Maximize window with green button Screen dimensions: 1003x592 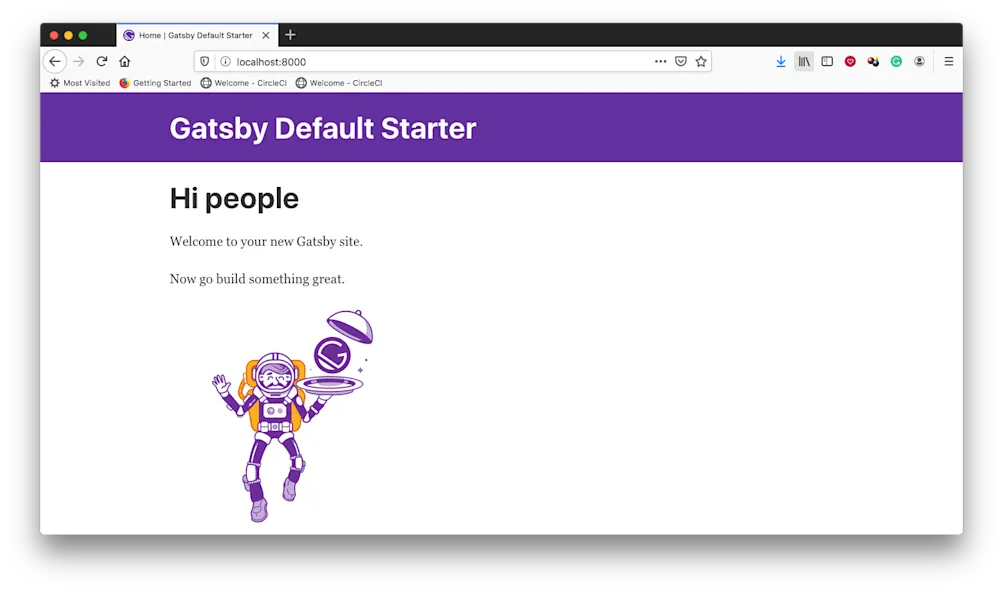coord(83,35)
